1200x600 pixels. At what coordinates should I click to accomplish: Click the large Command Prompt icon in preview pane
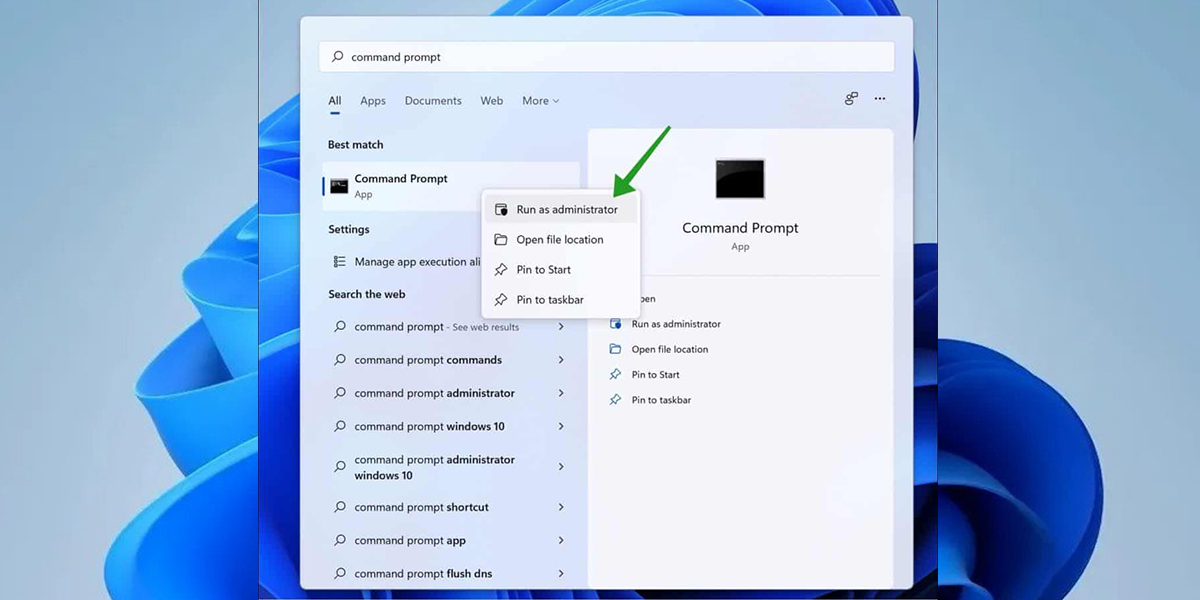tap(740, 179)
